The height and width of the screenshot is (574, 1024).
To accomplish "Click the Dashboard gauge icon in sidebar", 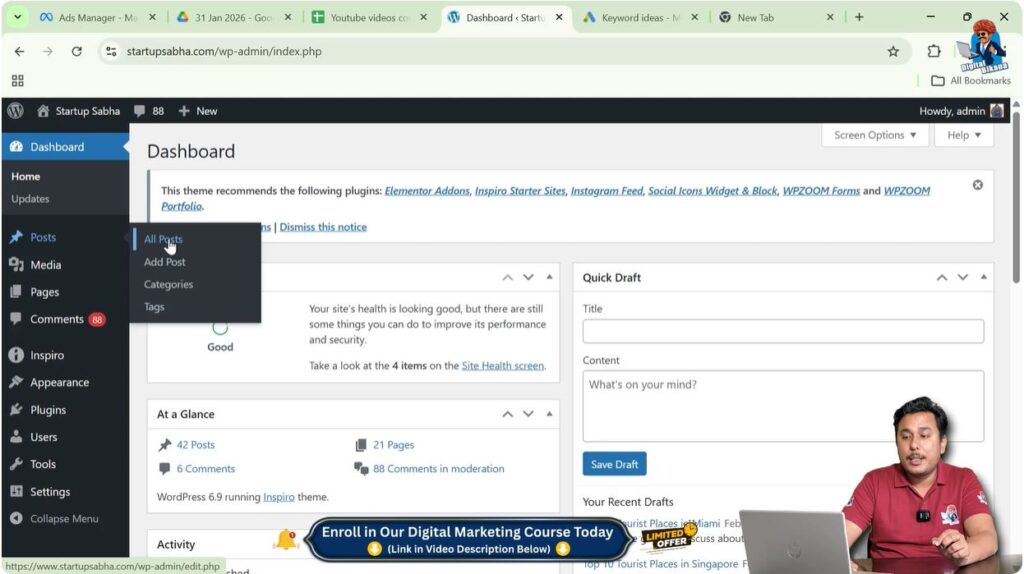I will click(16, 147).
